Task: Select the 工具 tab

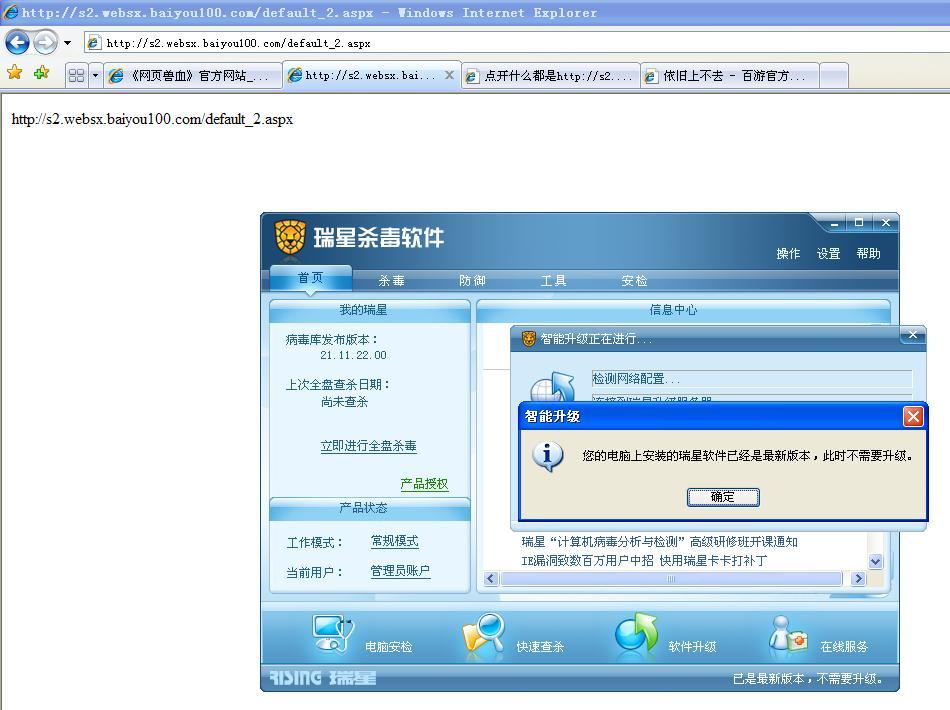Action: point(553,280)
